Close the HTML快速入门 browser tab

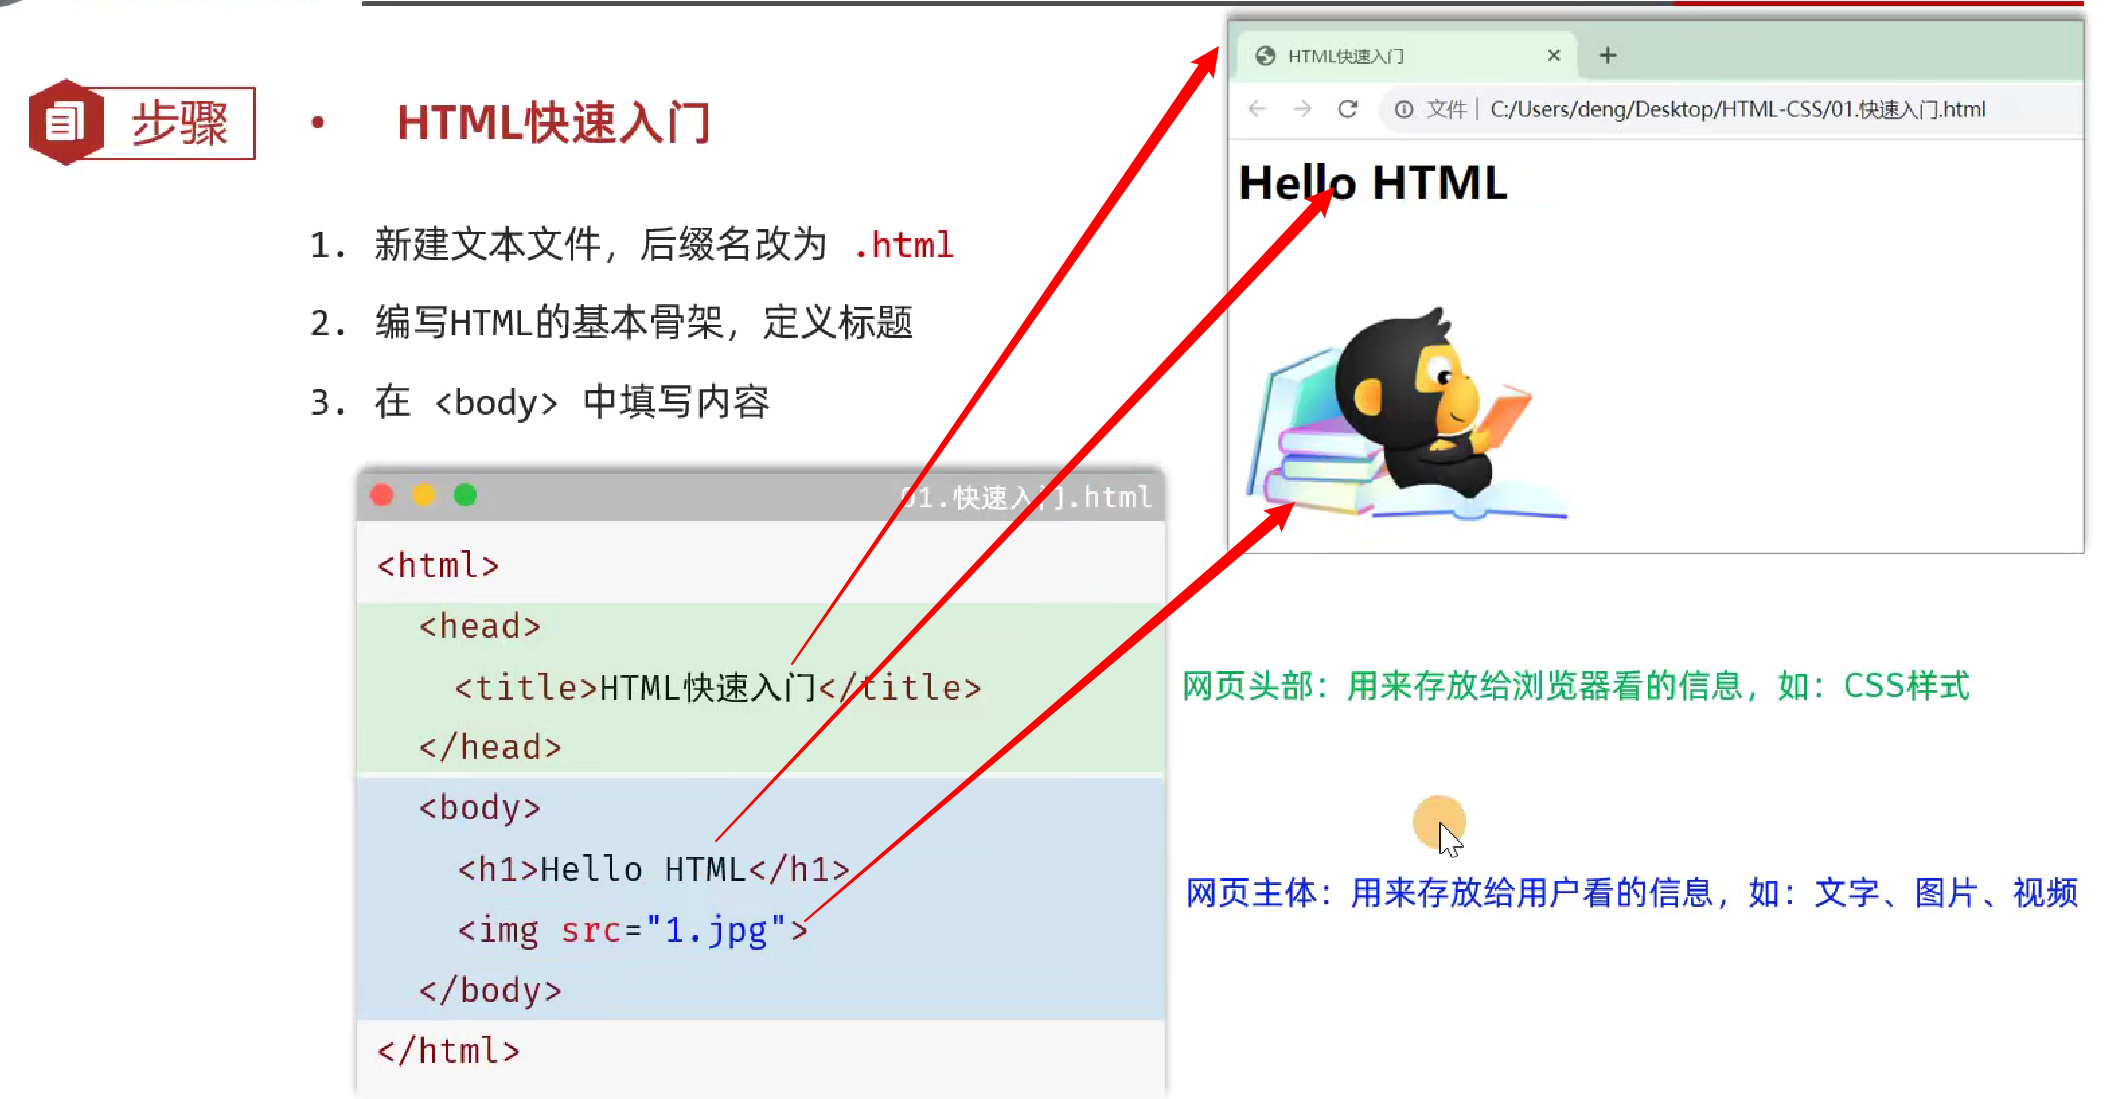tap(1553, 56)
